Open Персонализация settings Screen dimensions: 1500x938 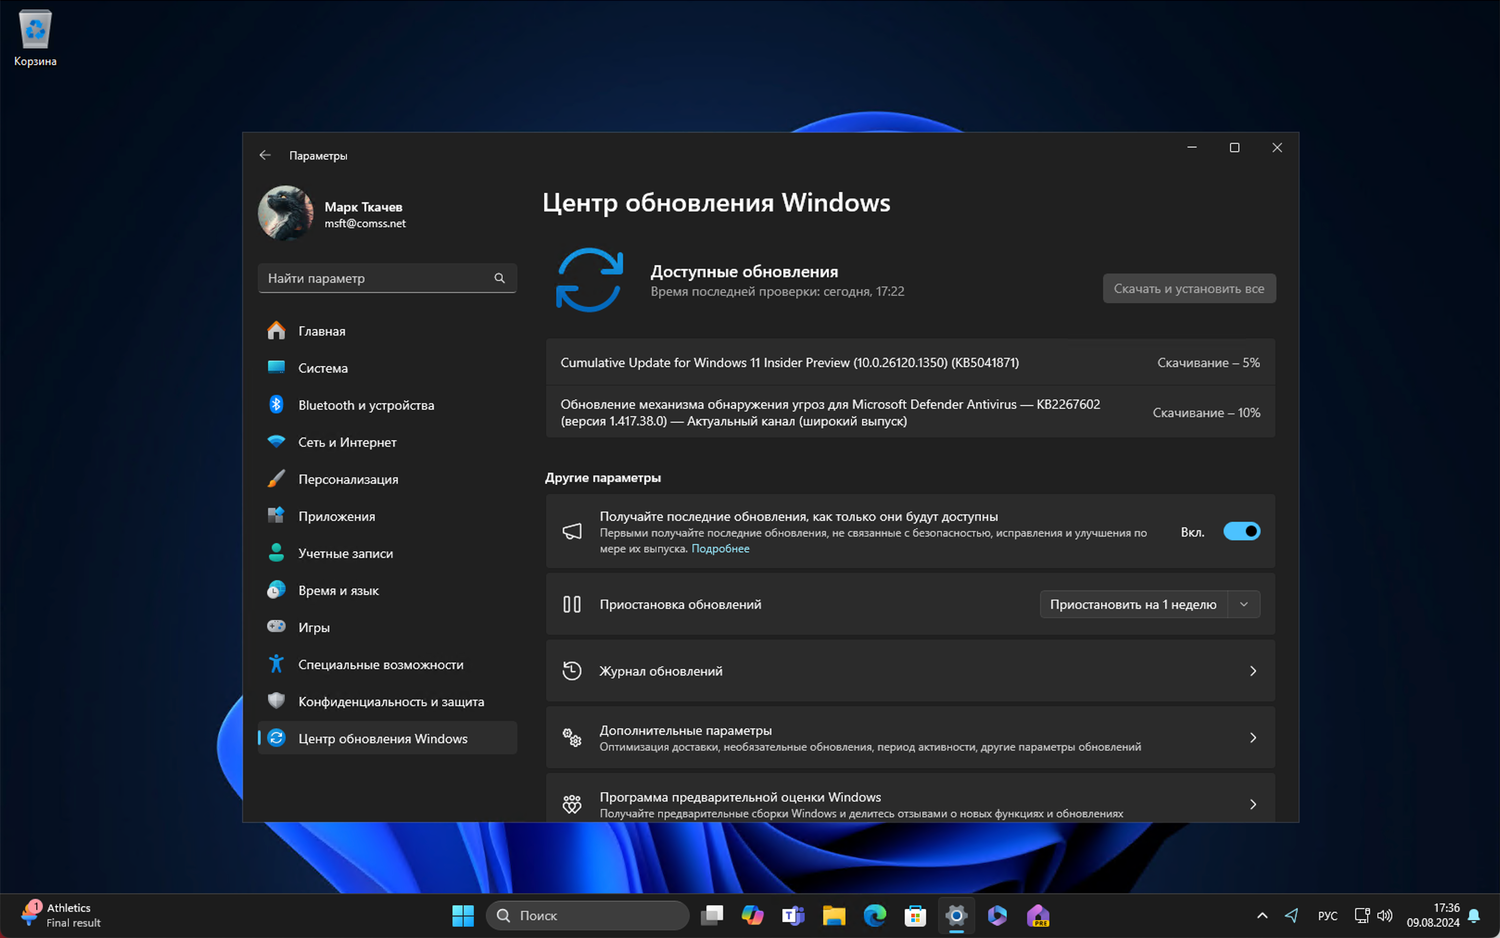(387, 479)
